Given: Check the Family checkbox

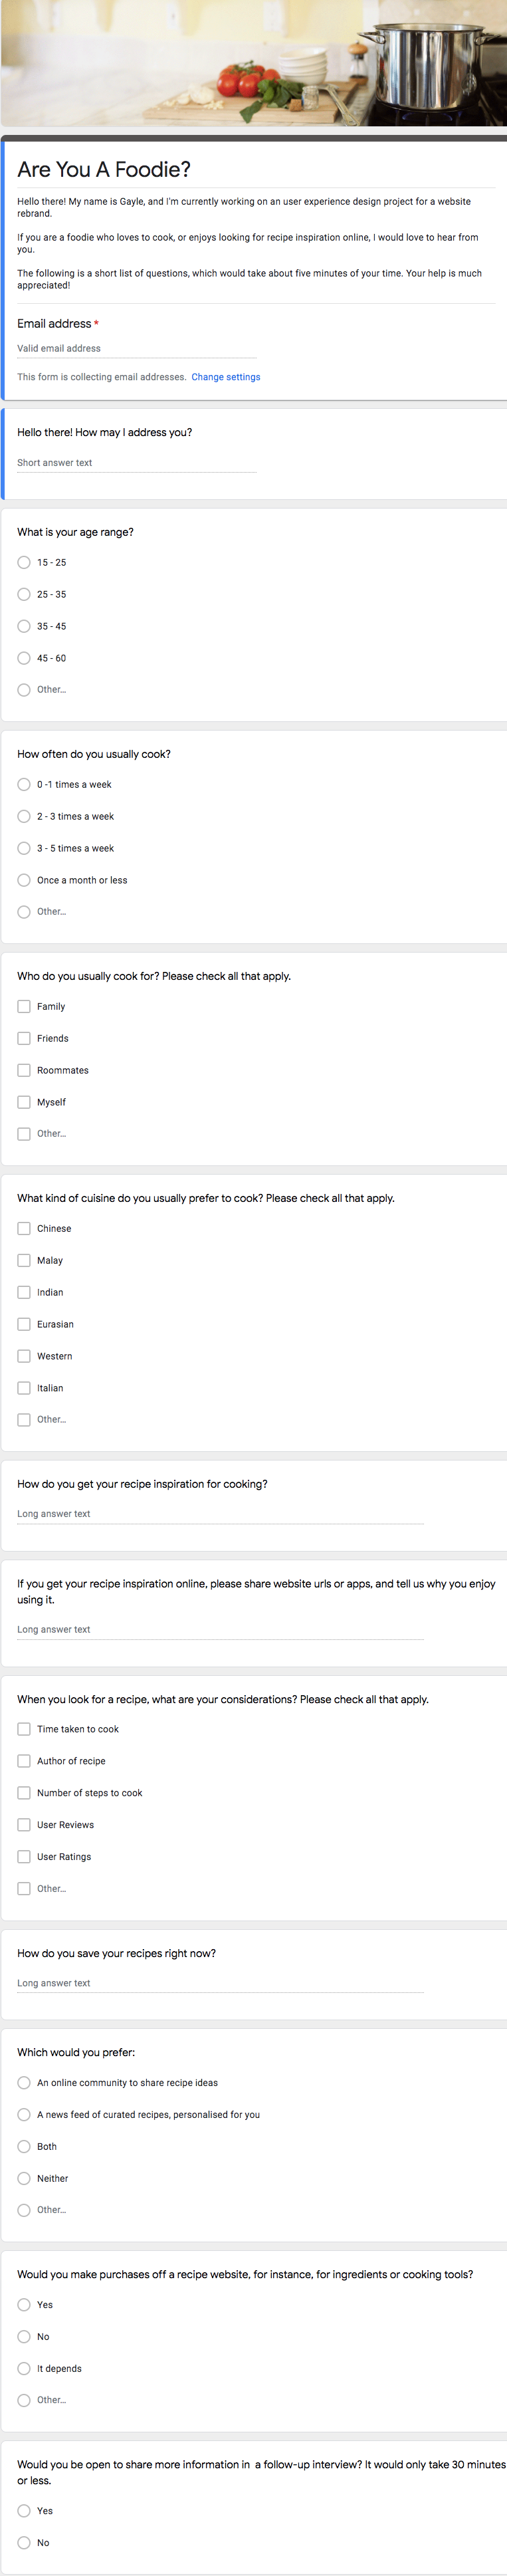Looking at the screenshot, I should (x=24, y=1007).
